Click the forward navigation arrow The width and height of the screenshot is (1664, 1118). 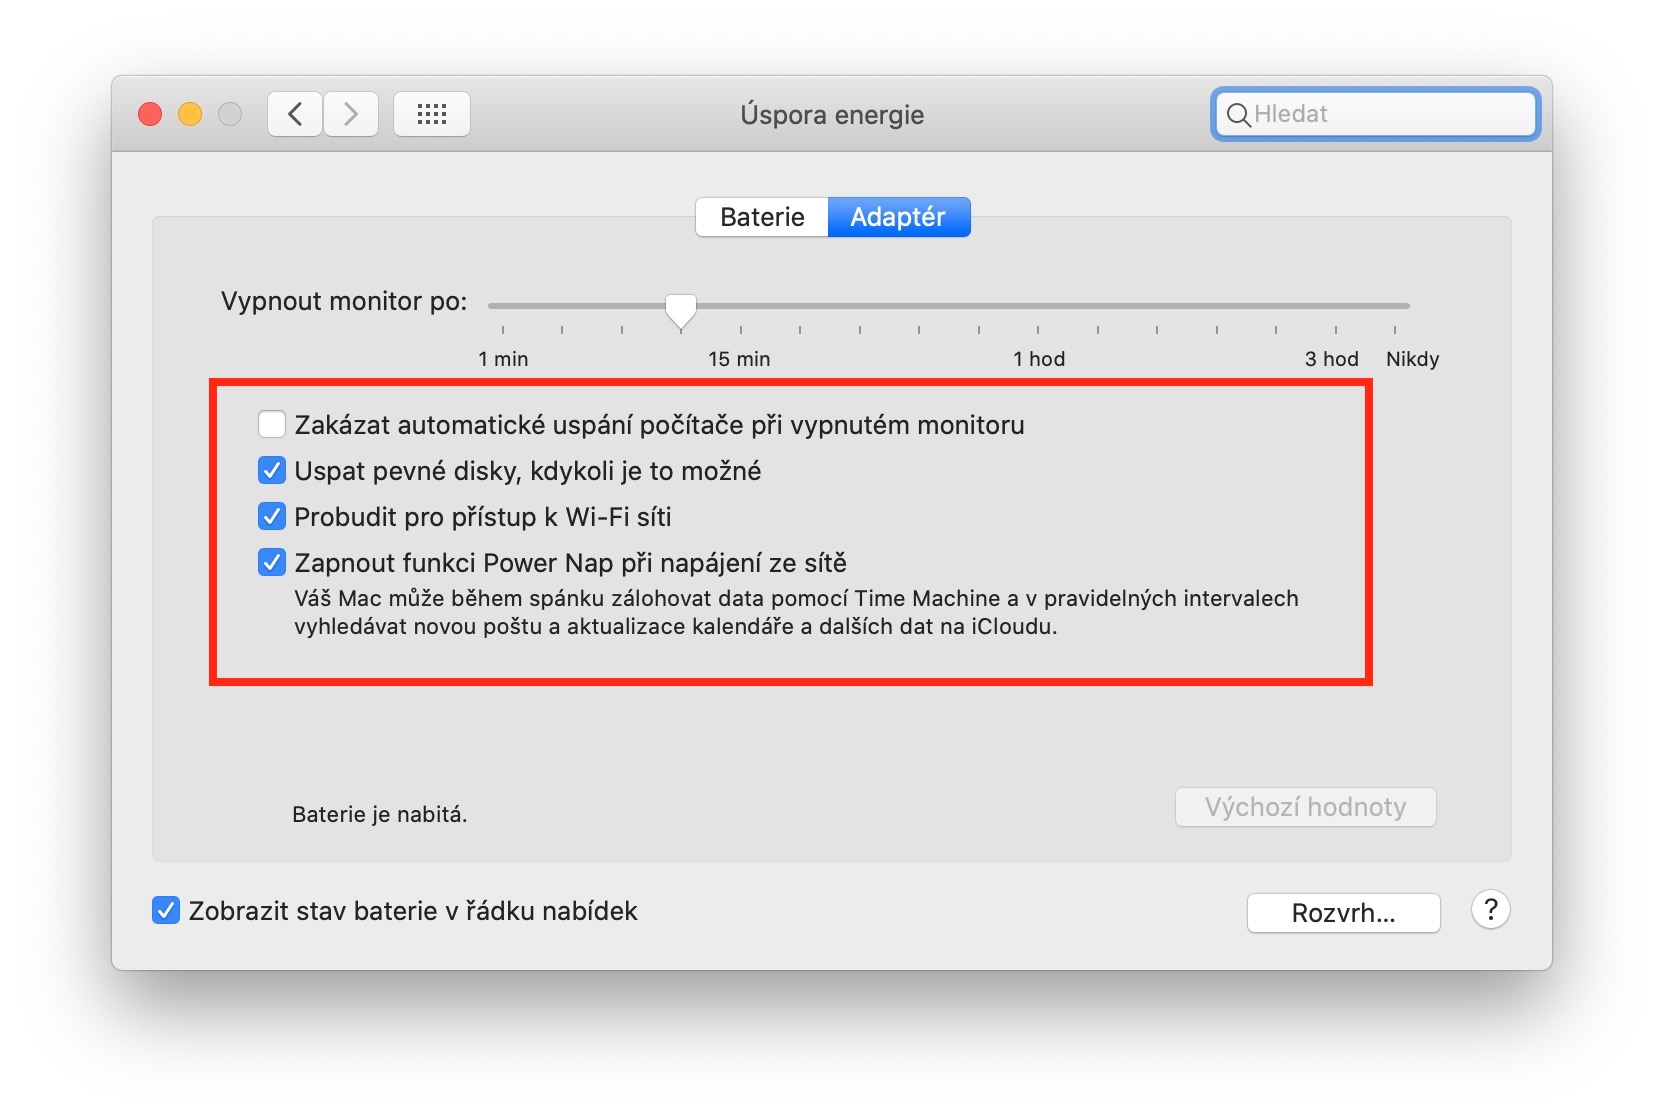click(x=351, y=114)
